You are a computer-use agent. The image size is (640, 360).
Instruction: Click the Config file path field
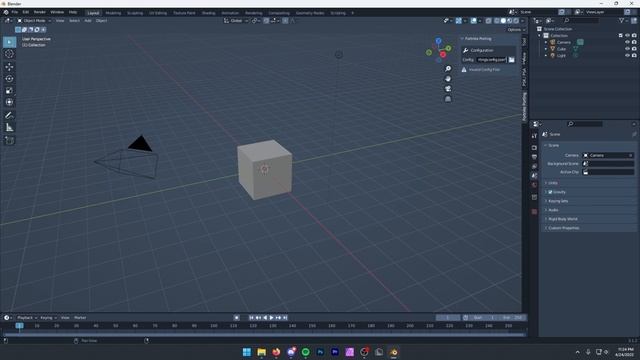(x=491, y=60)
